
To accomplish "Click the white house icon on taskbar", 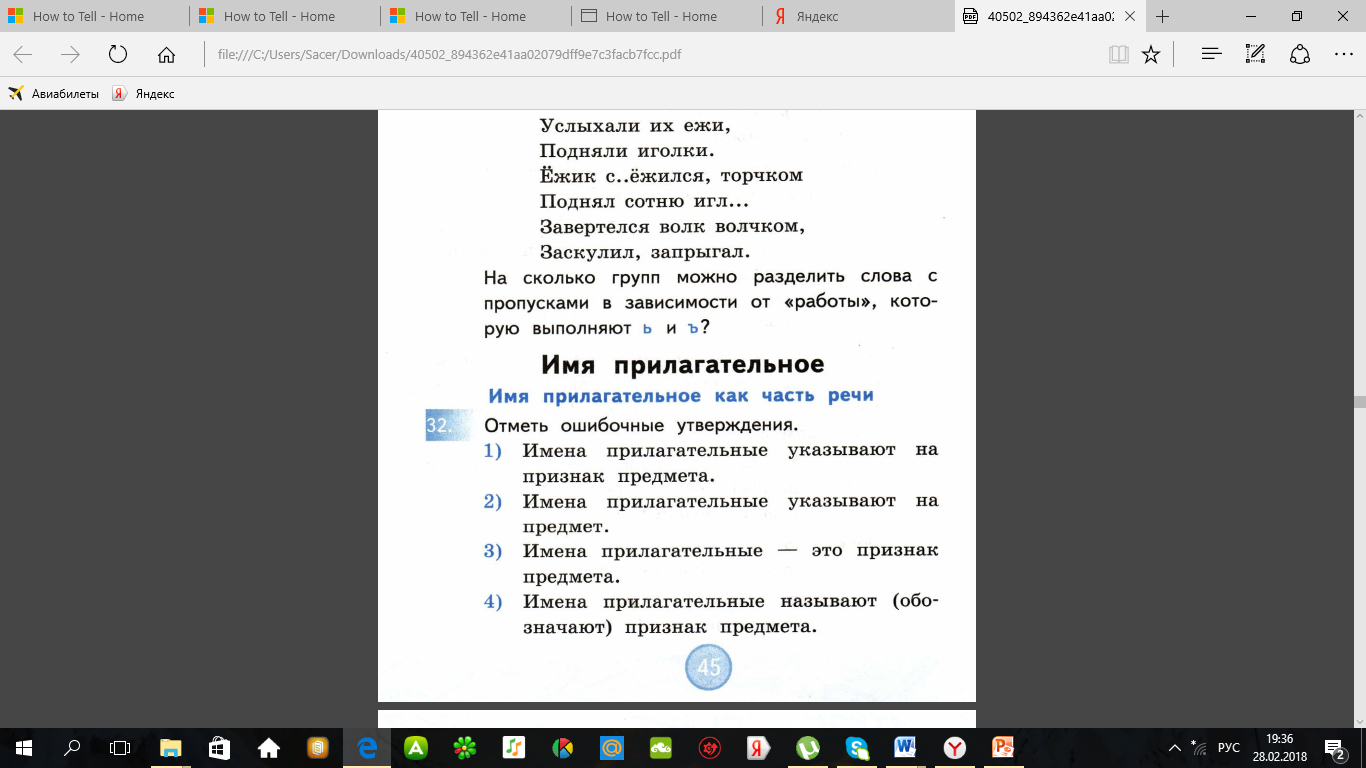I will pyautogui.click(x=268, y=747).
